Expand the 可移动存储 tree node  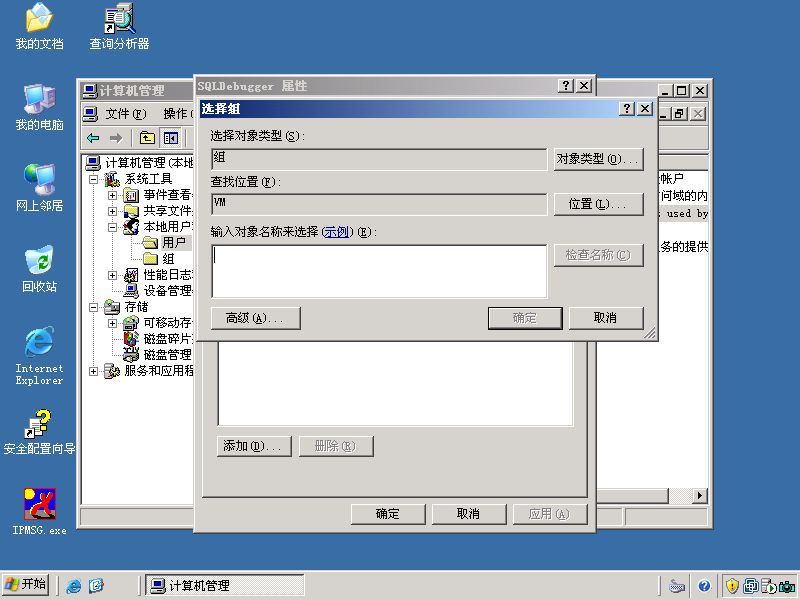point(112,323)
